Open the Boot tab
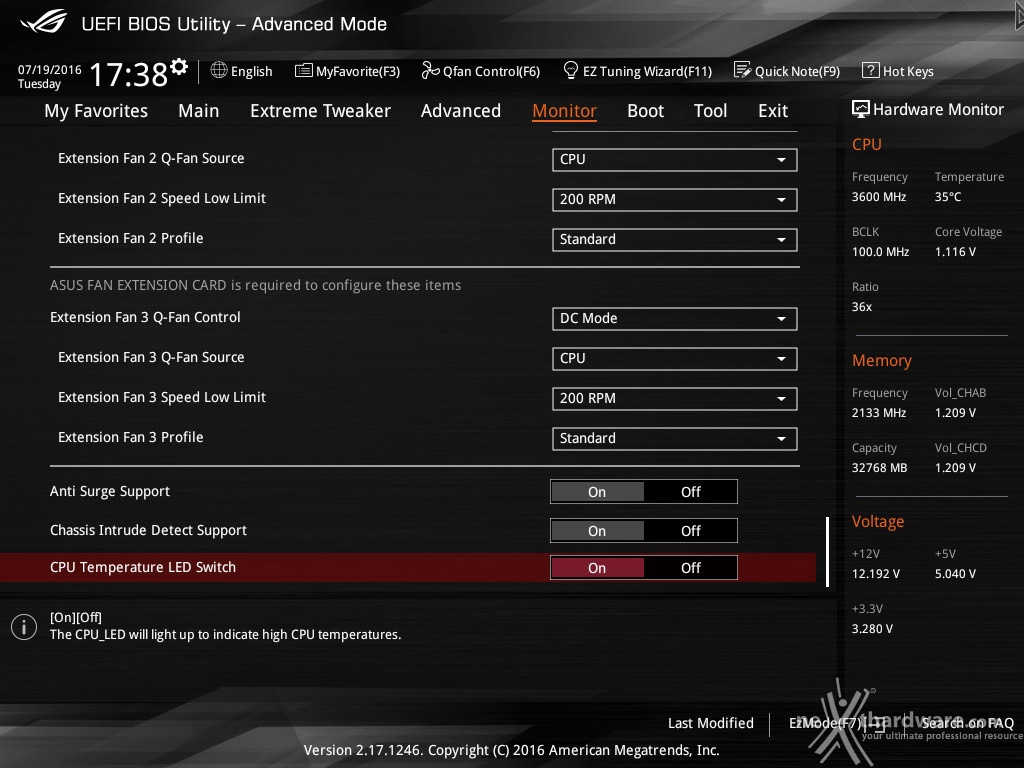Viewport: 1024px width, 768px height. coord(645,111)
